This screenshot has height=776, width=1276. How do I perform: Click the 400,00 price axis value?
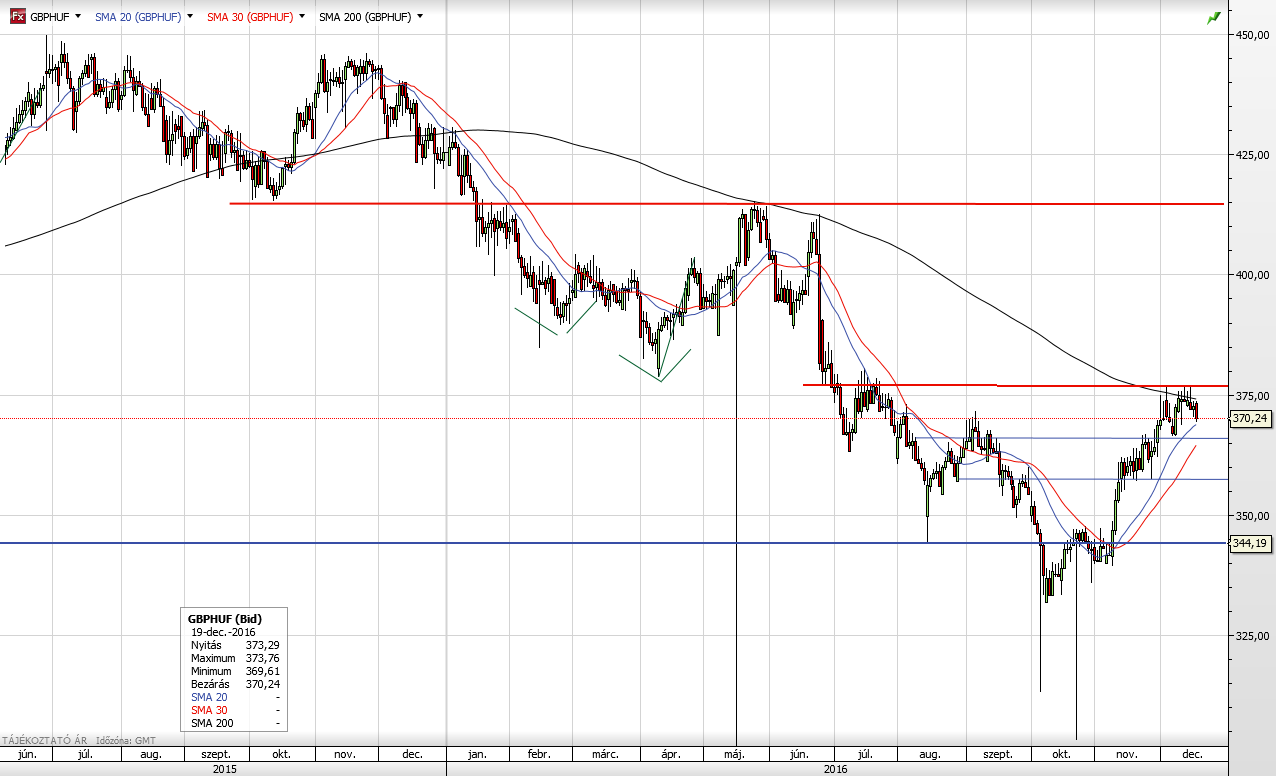(1254, 275)
